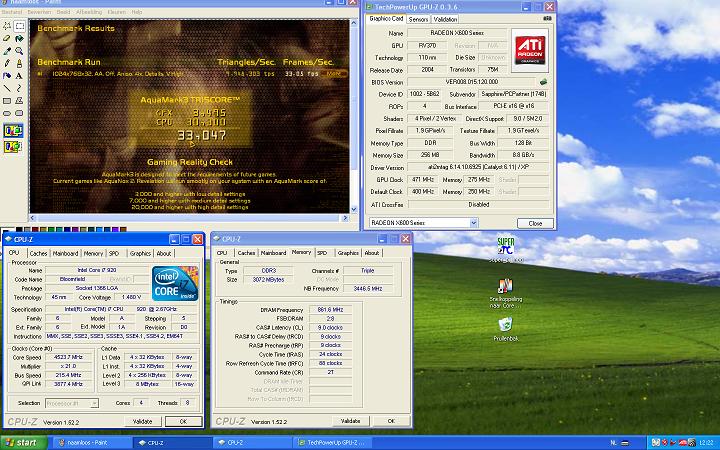Click the GPU-Z camera screenshot icon
This screenshot has height=450, width=720.
click(x=547, y=19)
